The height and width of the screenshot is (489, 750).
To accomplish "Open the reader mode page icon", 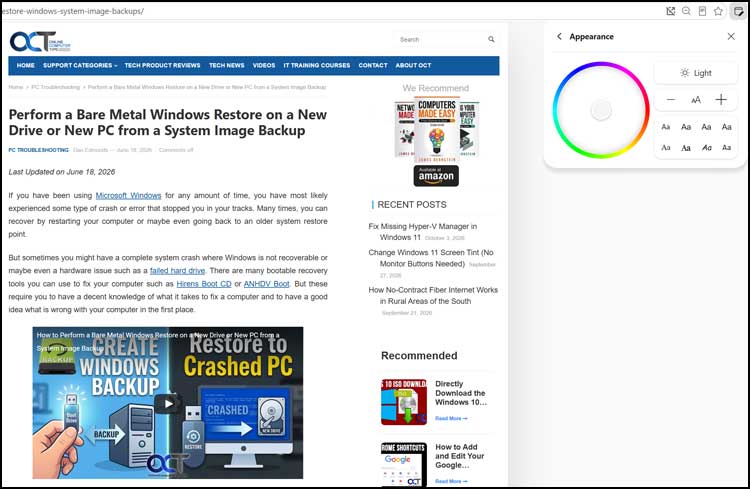I will [702, 11].
